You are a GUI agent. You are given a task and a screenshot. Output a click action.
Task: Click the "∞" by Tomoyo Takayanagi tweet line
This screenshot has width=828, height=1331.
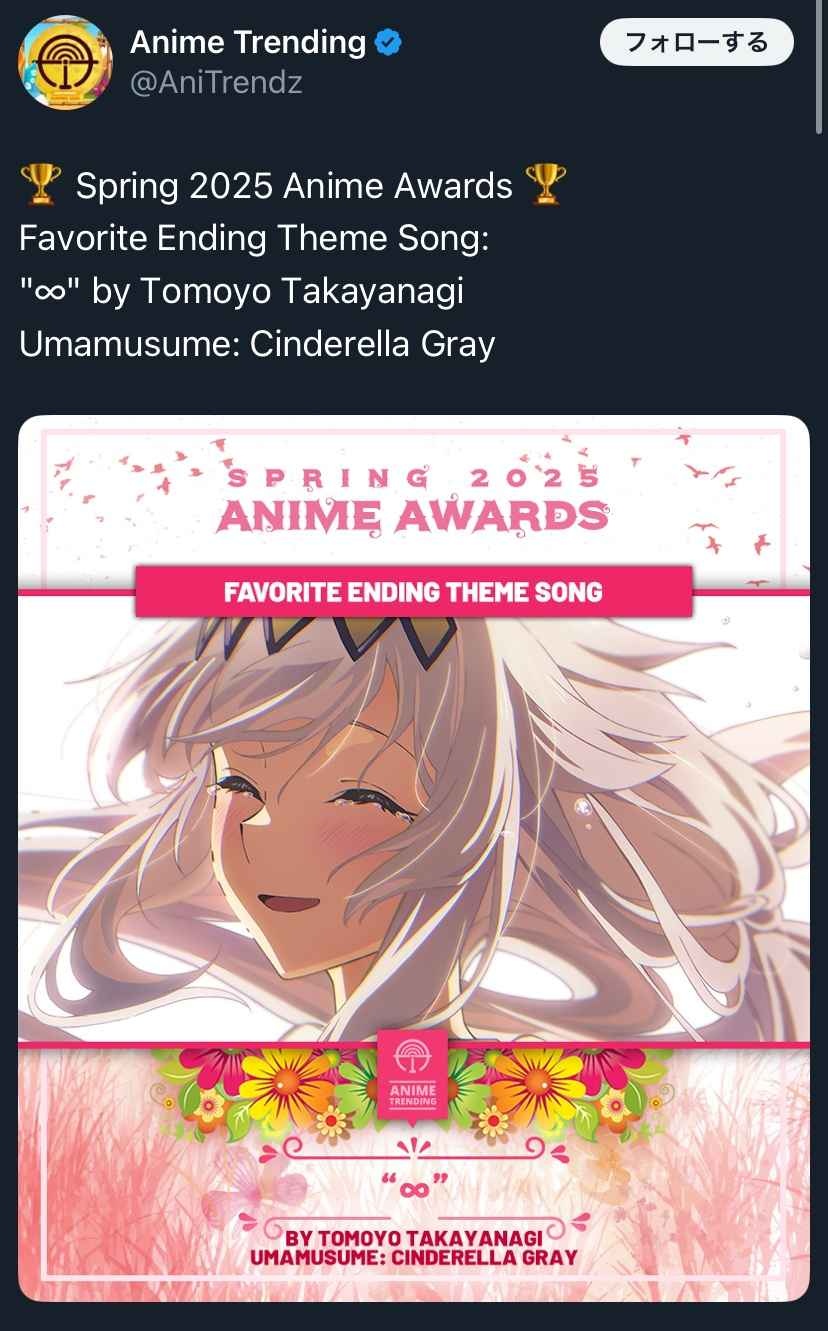(241, 291)
